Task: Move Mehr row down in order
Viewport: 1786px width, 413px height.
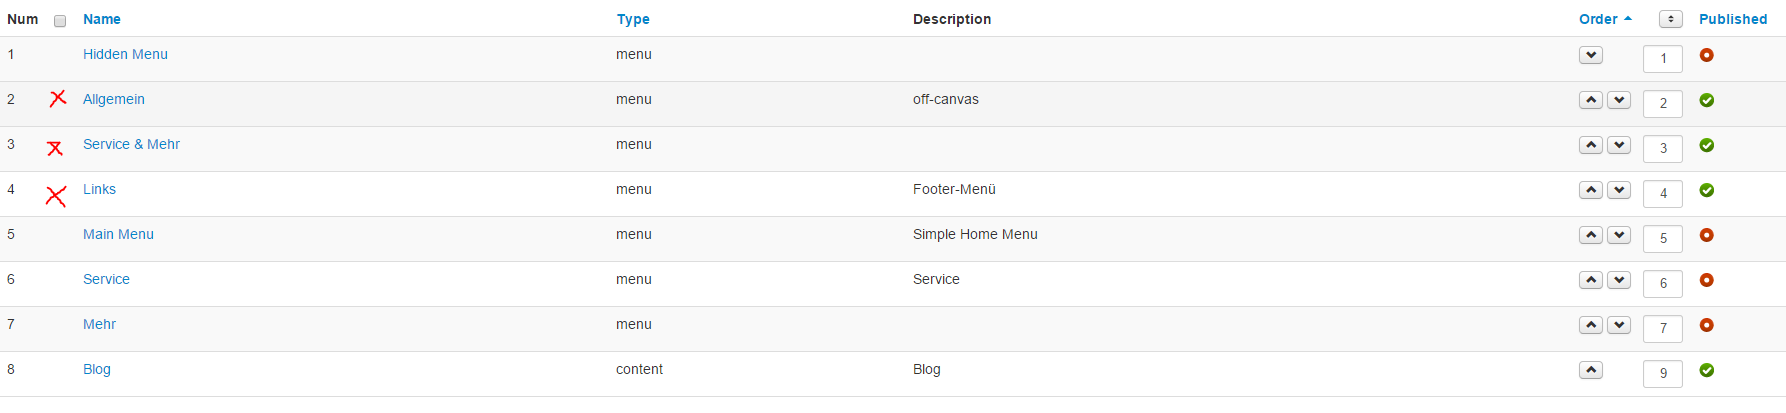Action: coord(1619,325)
